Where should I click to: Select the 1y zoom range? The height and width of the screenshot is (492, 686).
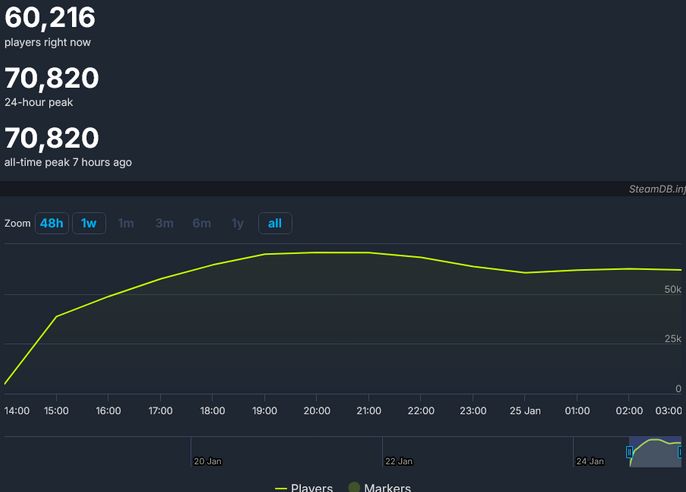[237, 223]
